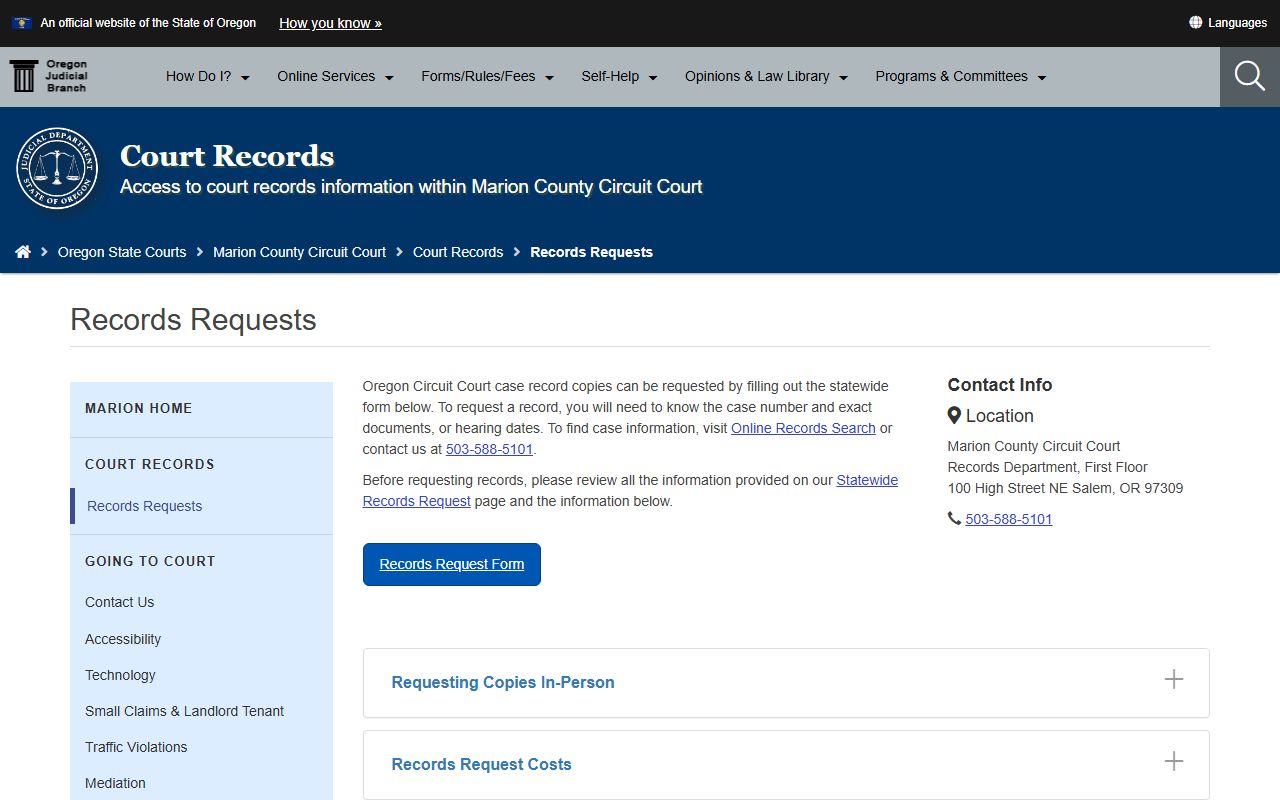Open the How Do I? dropdown menu
Screen dimensions: 1280x800
pos(208,76)
